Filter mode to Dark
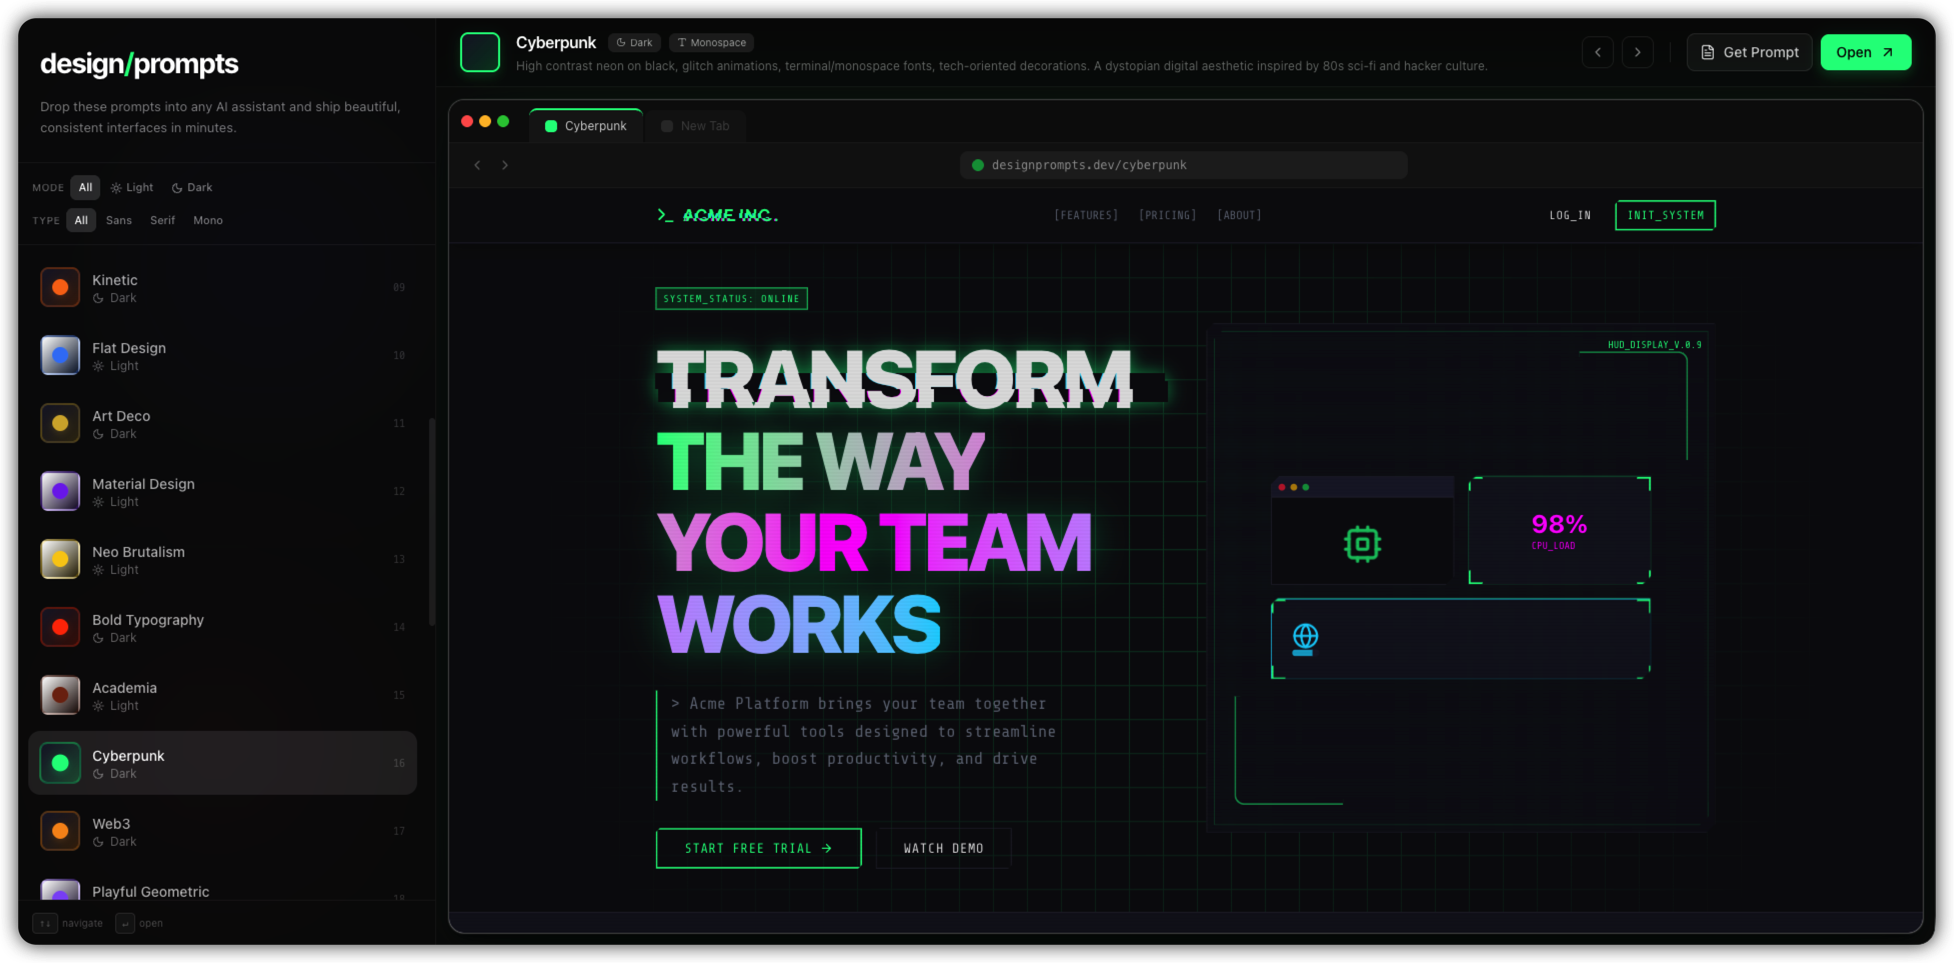Viewport: 1954px width, 963px height. pos(192,188)
